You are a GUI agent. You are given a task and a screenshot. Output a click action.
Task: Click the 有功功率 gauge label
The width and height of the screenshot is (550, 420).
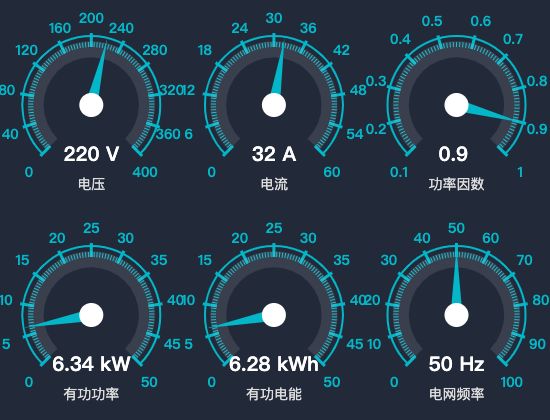(91, 394)
